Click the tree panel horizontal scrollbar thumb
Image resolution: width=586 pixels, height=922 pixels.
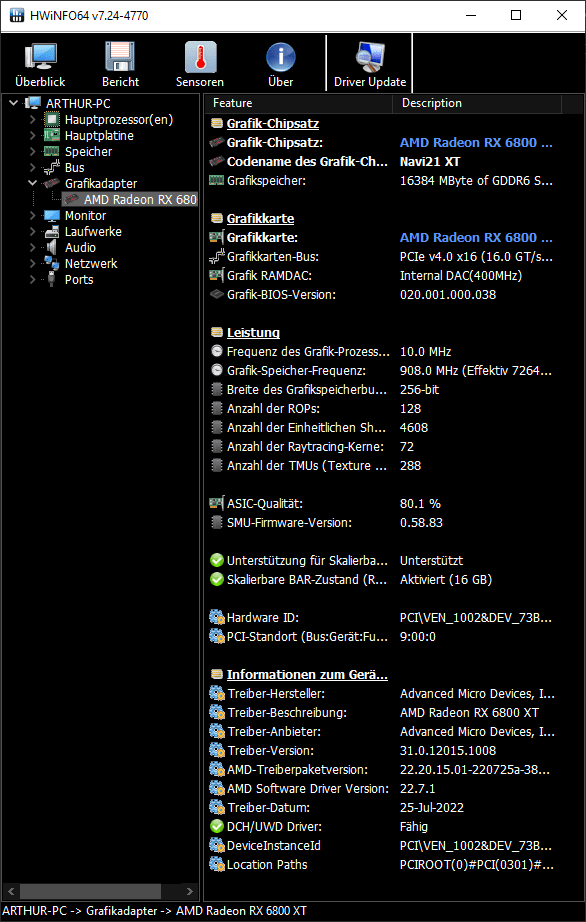[x=89, y=891]
